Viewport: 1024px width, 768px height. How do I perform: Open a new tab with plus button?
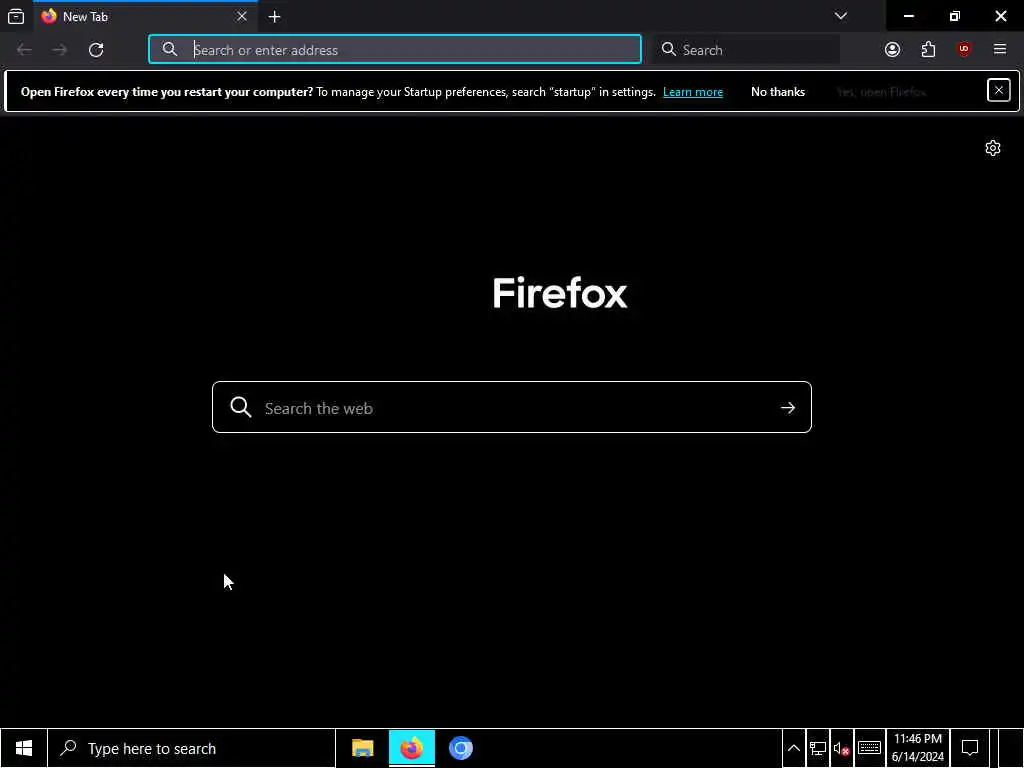274,17
